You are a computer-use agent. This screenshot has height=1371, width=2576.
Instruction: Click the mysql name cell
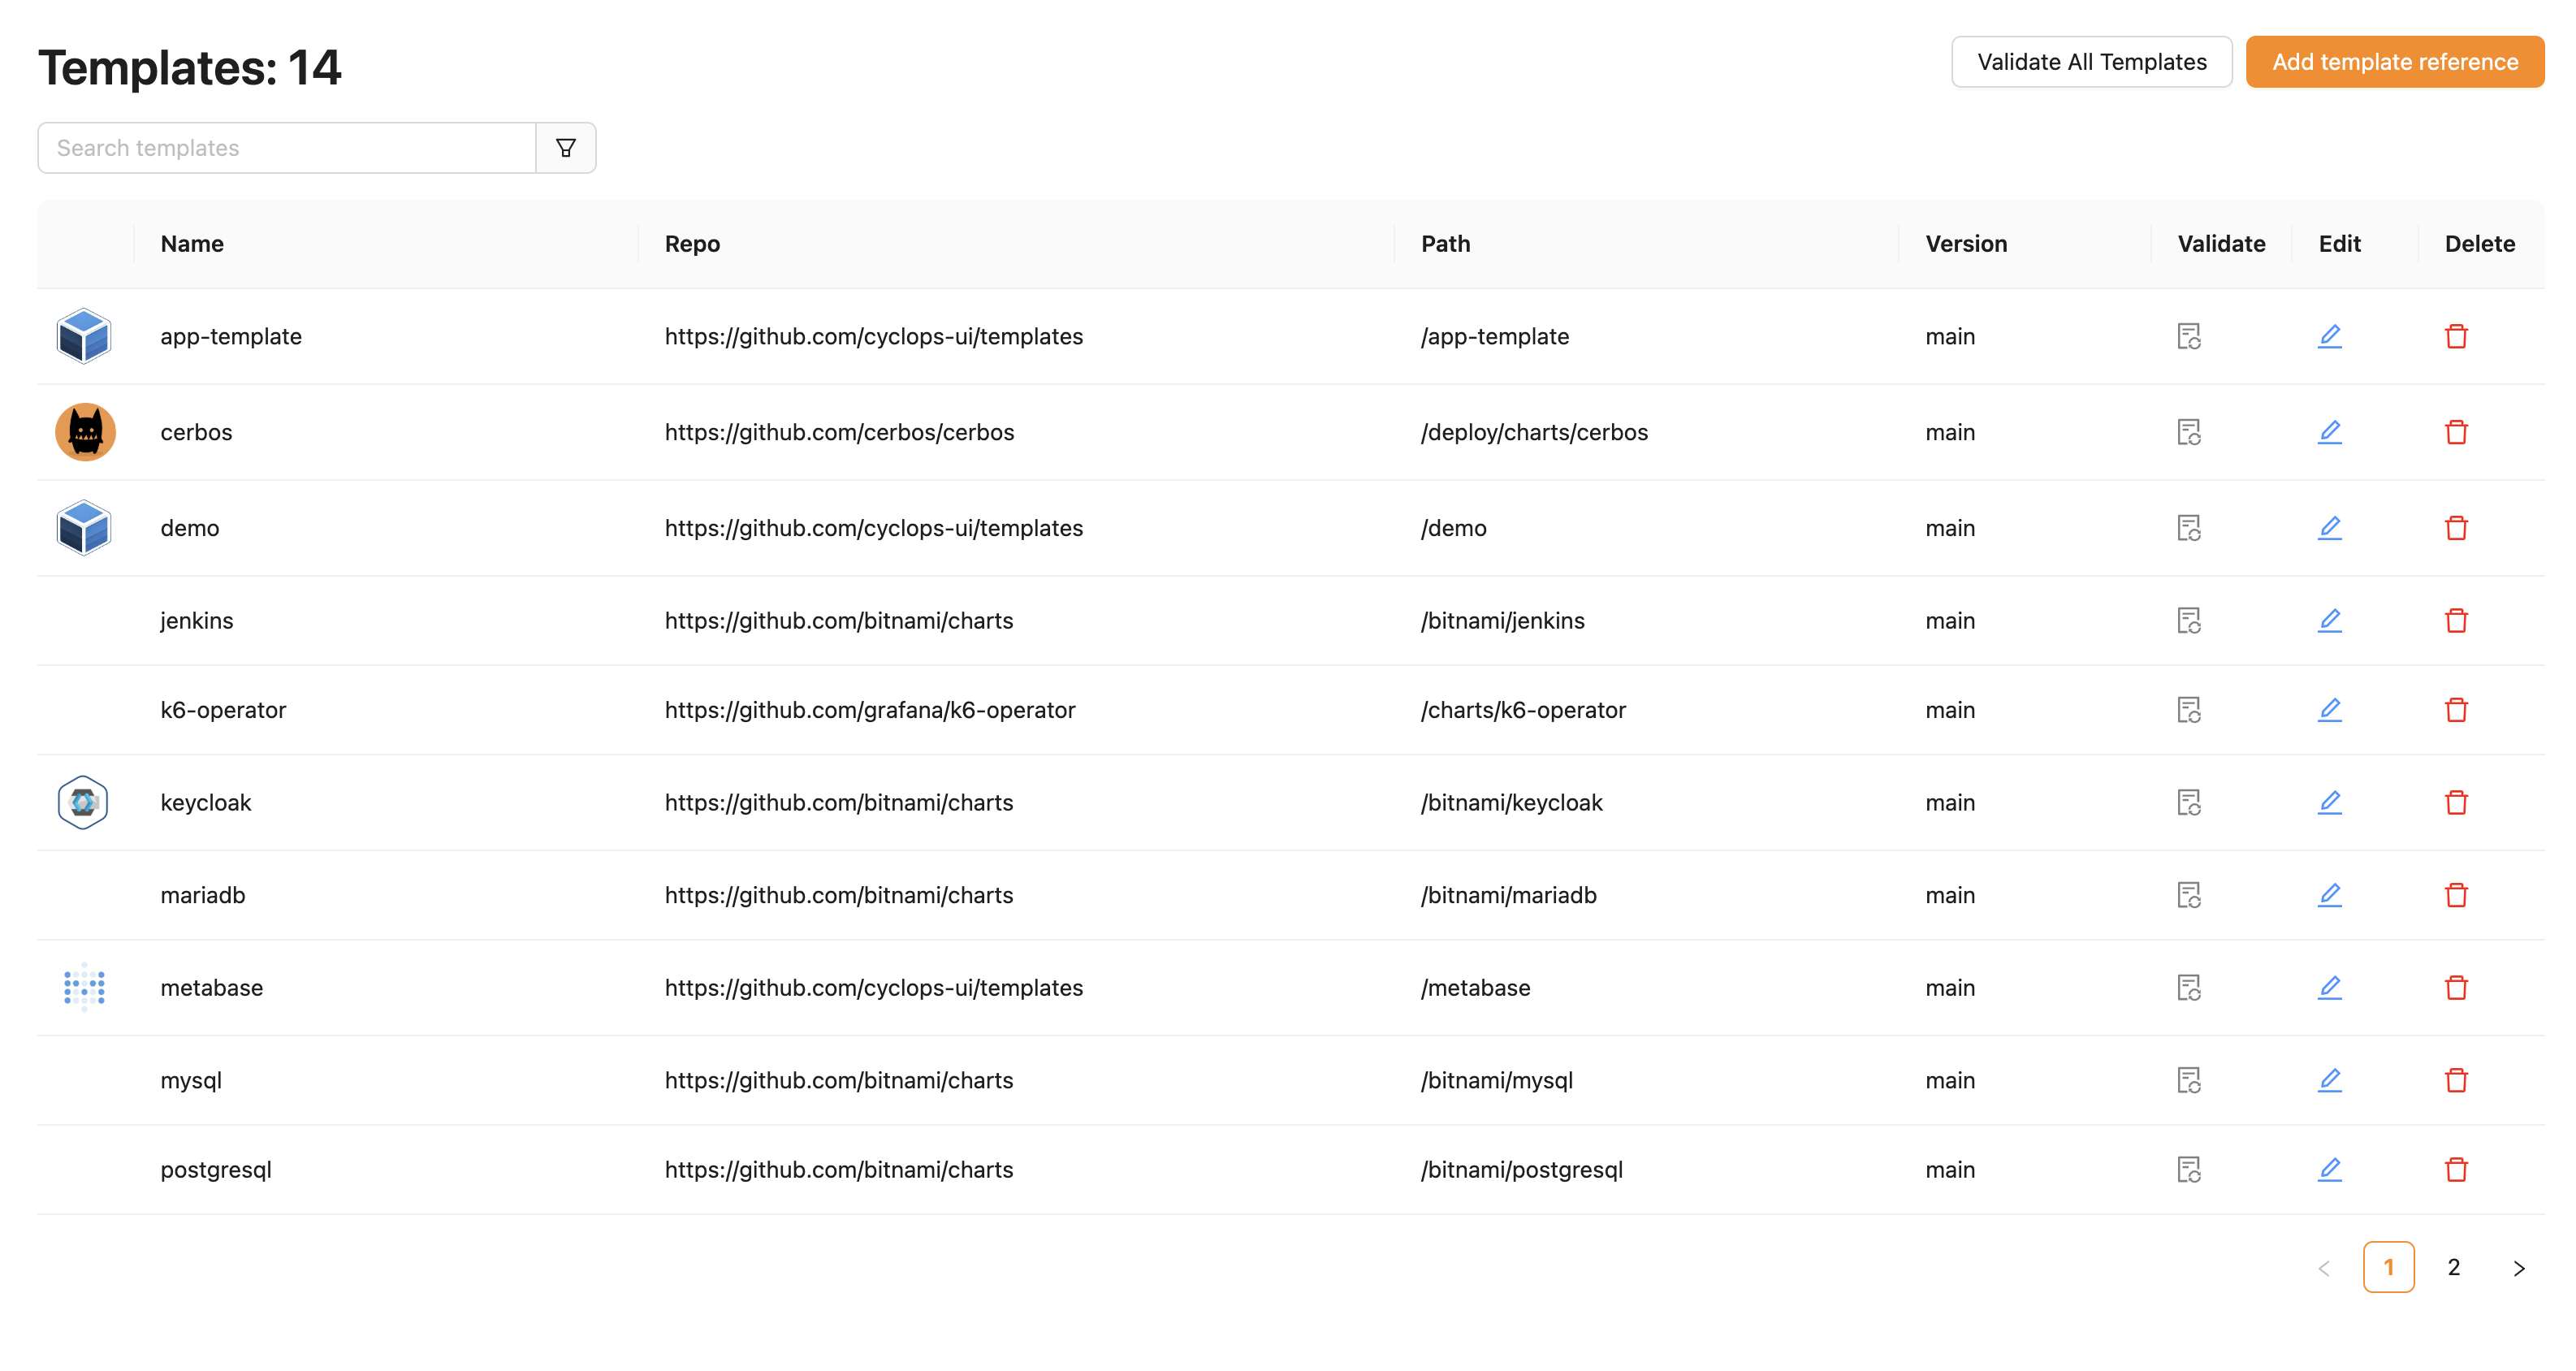[191, 1081]
